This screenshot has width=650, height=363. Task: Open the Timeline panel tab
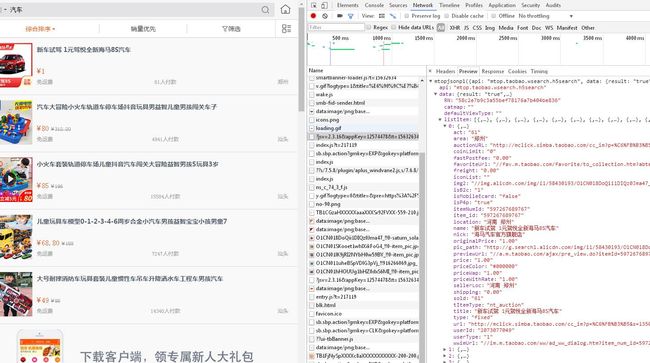point(449,5)
